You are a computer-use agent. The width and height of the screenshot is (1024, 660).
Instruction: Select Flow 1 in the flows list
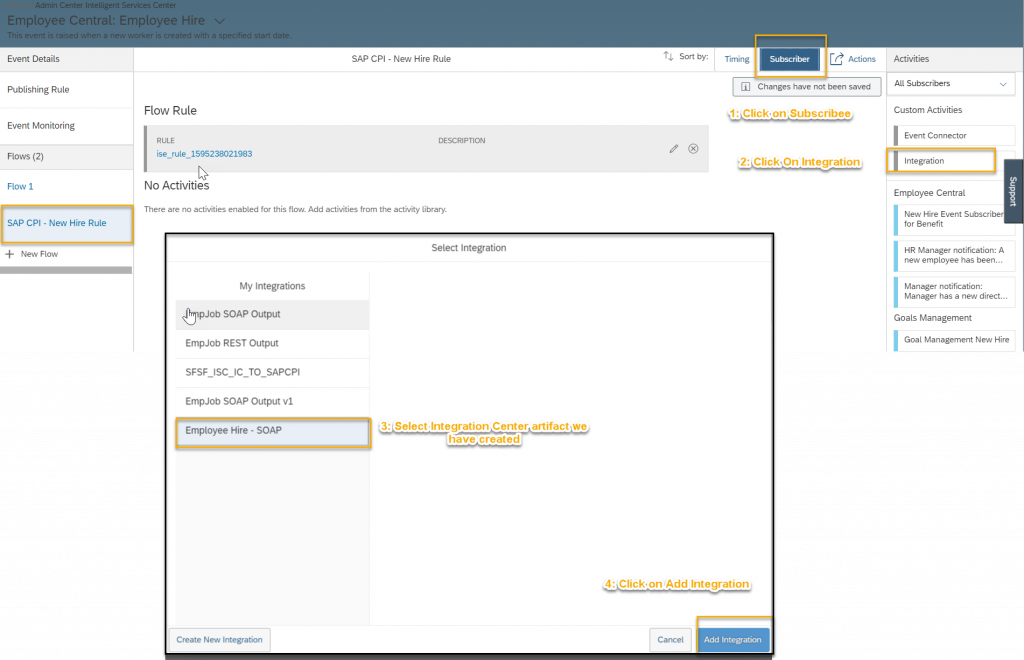tap(67, 187)
